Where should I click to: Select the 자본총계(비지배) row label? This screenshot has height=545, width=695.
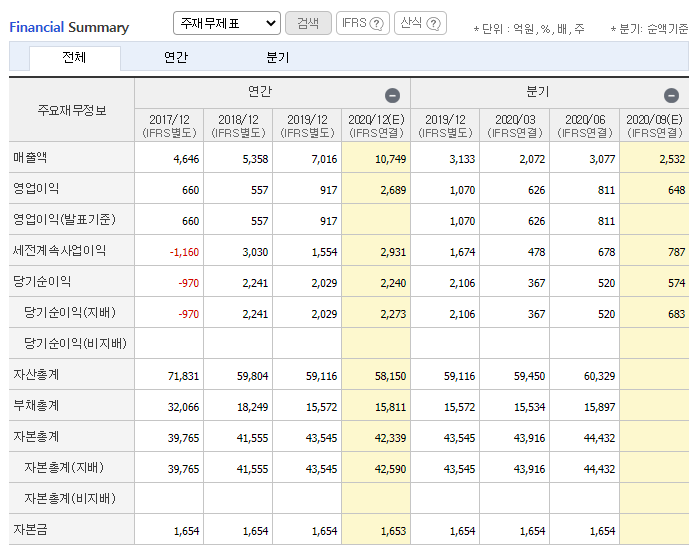pos(70,498)
